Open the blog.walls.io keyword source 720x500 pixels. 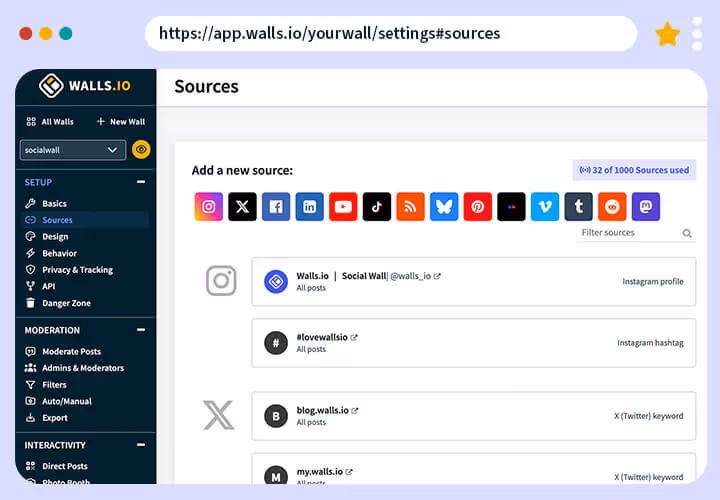pyautogui.click(x=473, y=416)
